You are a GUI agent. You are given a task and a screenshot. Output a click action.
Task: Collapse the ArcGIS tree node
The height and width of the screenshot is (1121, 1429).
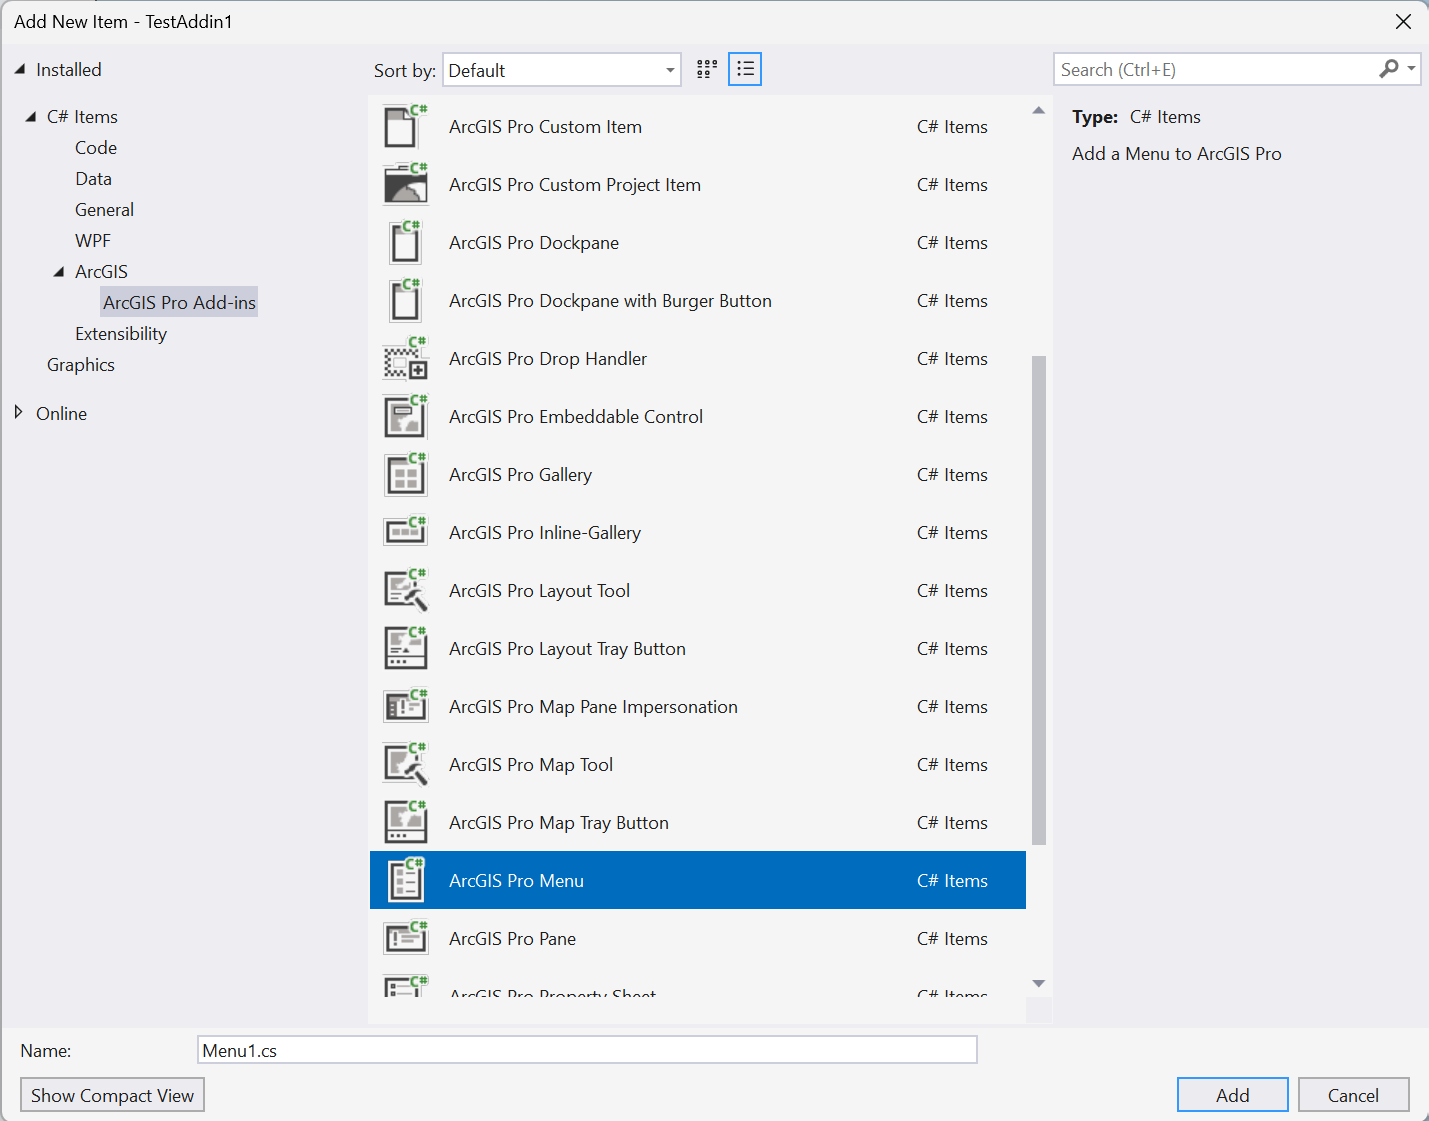[58, 271]
